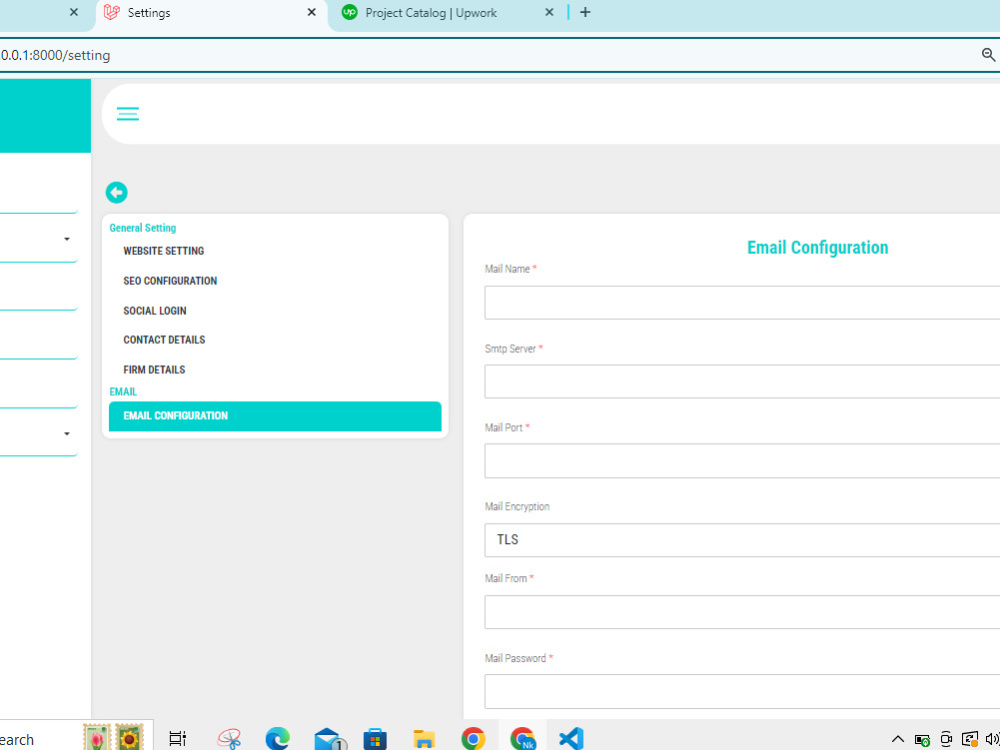Click the volume speaker tray icon
The width and height of the screenshot is (1000, 750).
coord(992,739)
